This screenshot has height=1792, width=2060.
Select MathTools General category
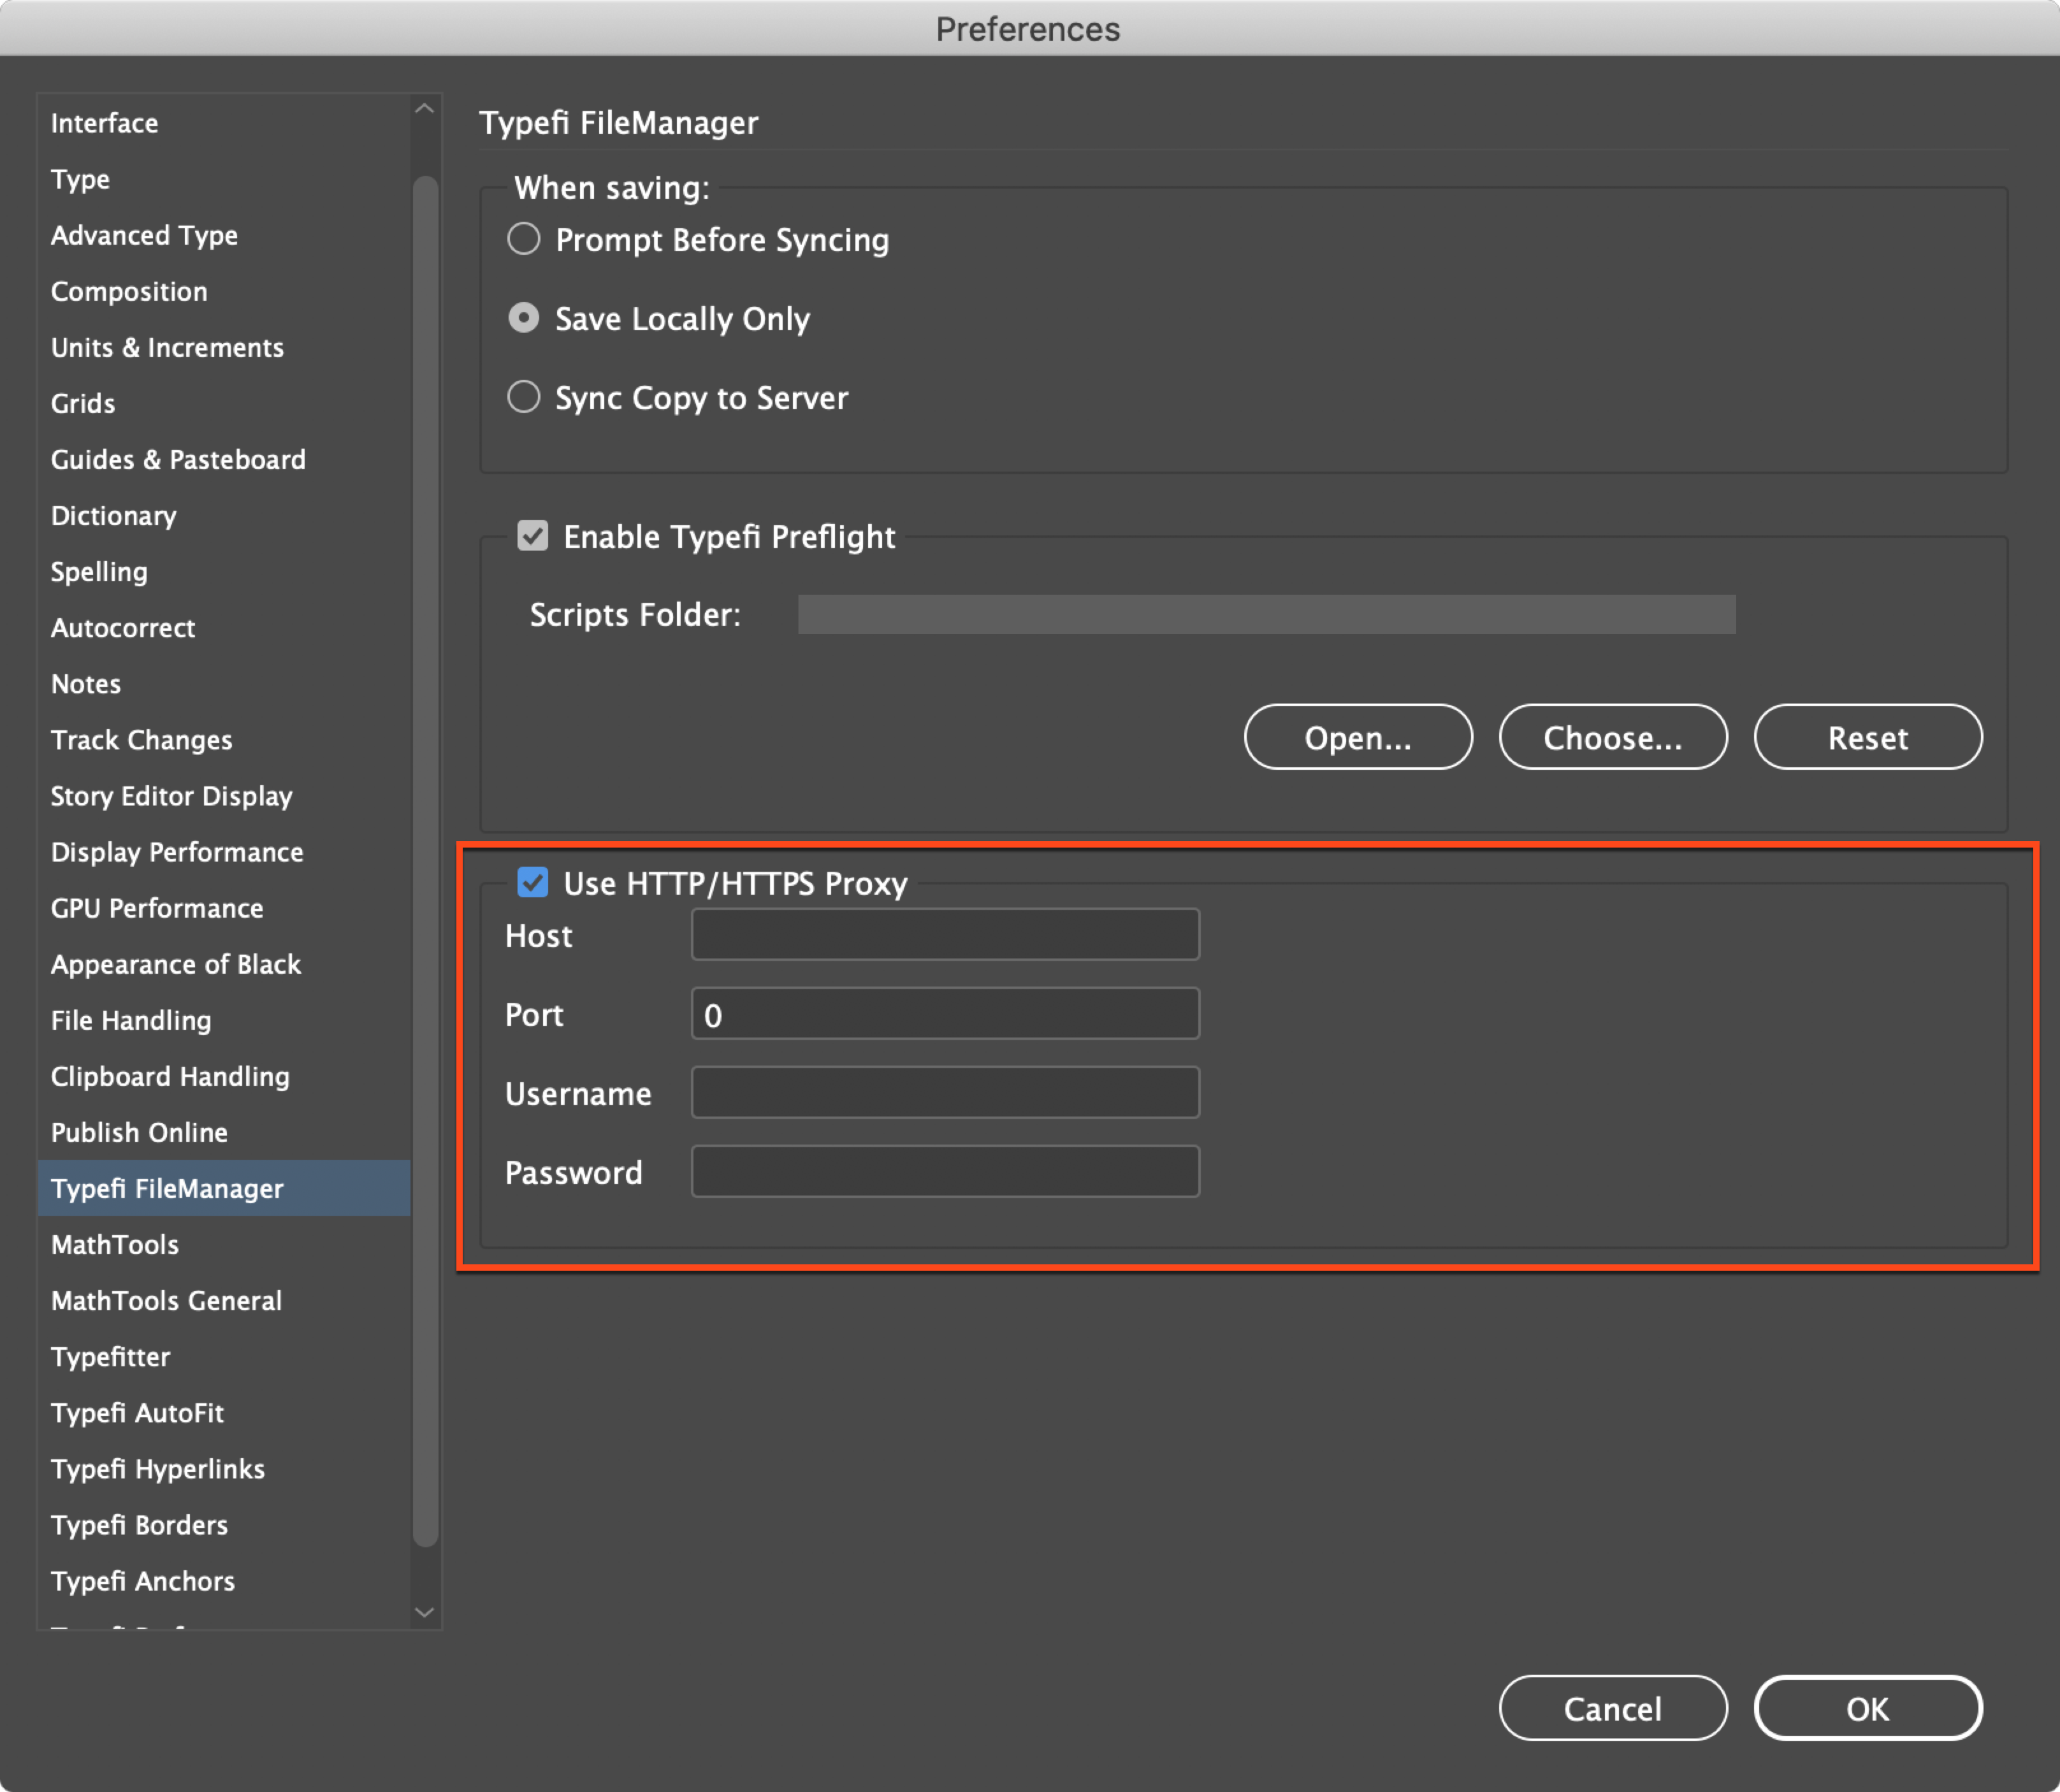224,1300
